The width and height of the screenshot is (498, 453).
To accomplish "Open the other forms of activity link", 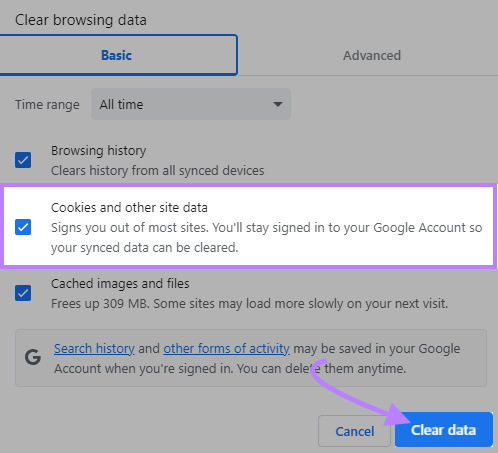I will [x=226, y=349].
